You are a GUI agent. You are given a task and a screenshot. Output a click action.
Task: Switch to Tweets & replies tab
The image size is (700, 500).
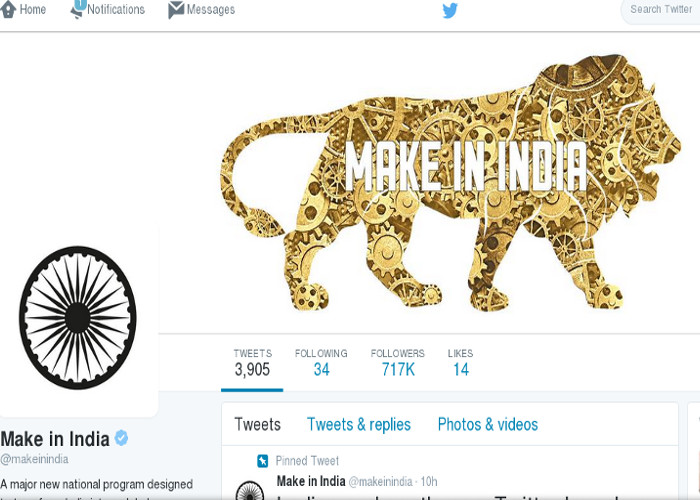point(358,424)
